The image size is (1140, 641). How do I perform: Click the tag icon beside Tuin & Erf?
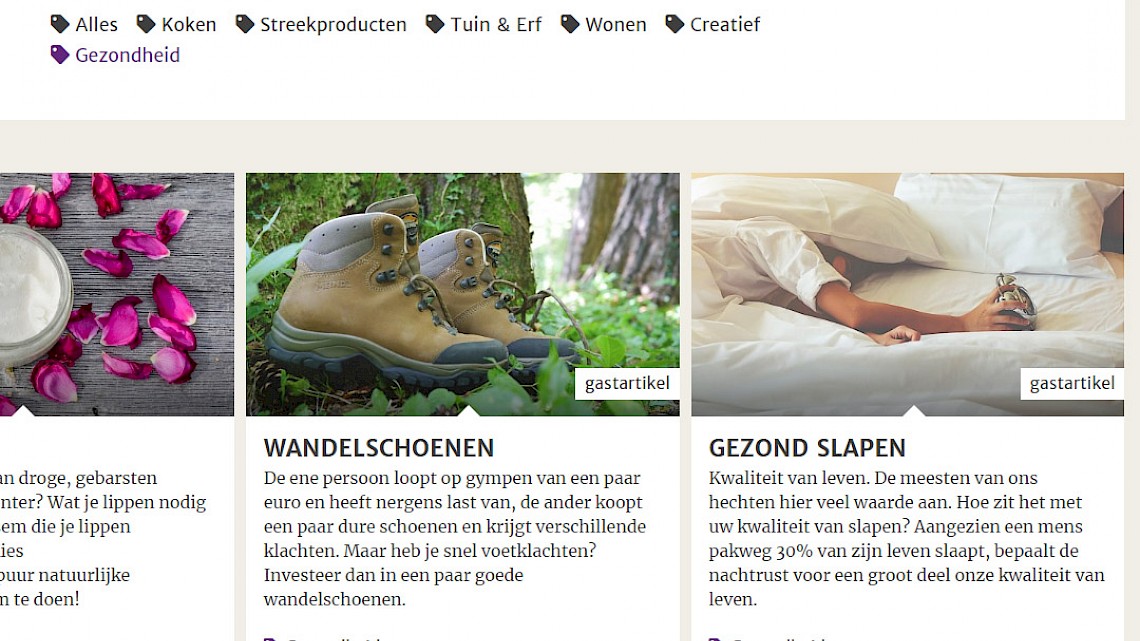435,24
